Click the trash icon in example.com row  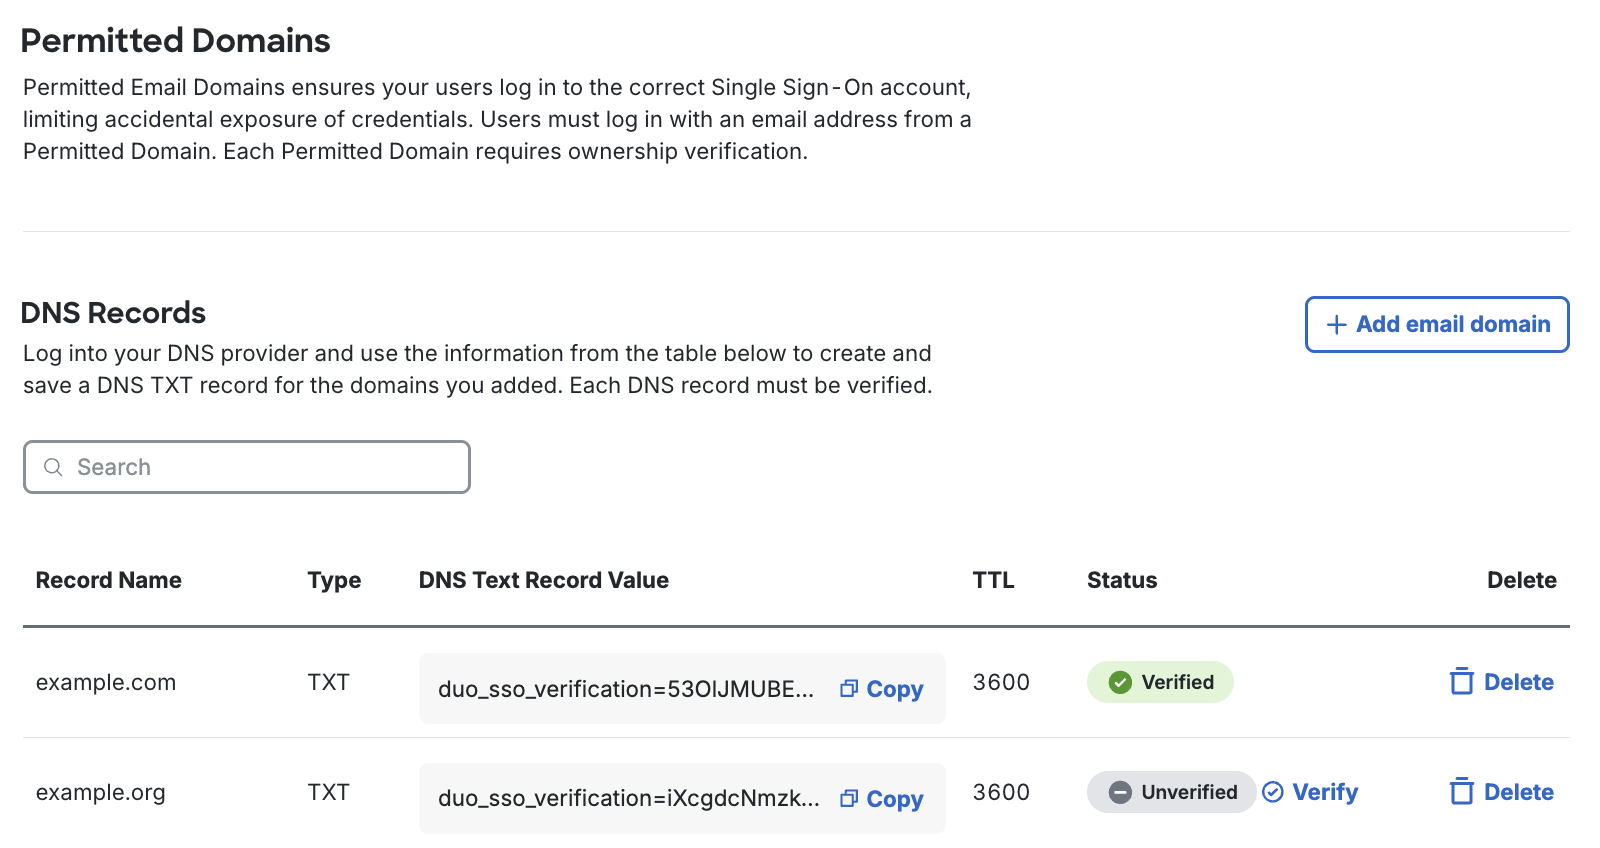[x=1461, y=682]
